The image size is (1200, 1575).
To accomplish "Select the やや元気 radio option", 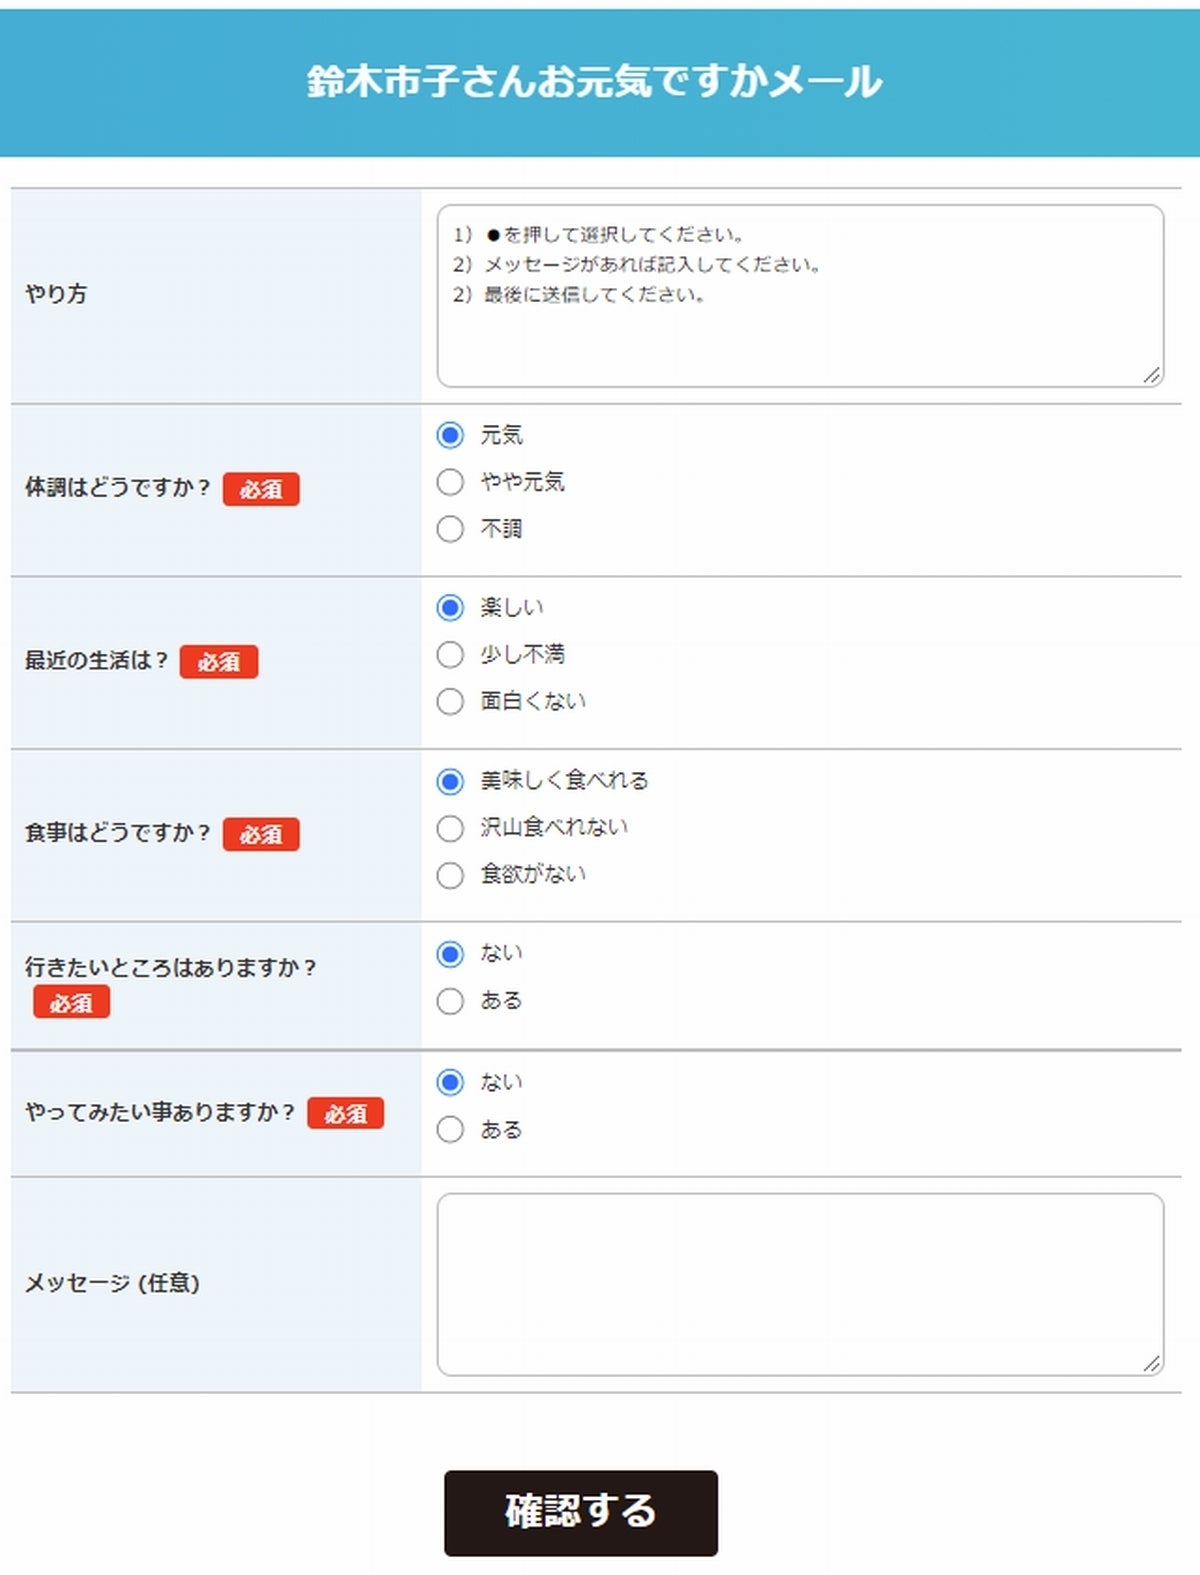I will point(450,482).
